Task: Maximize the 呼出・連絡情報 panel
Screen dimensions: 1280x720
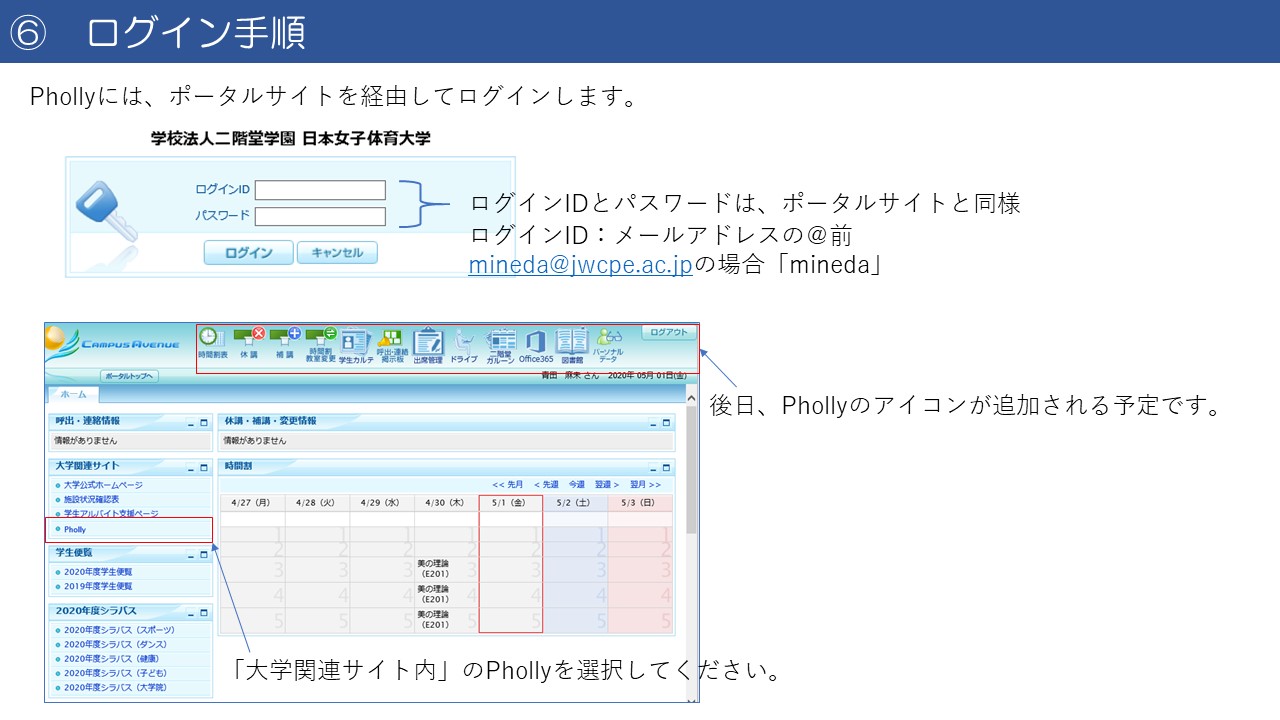Action: click(205, 423)
